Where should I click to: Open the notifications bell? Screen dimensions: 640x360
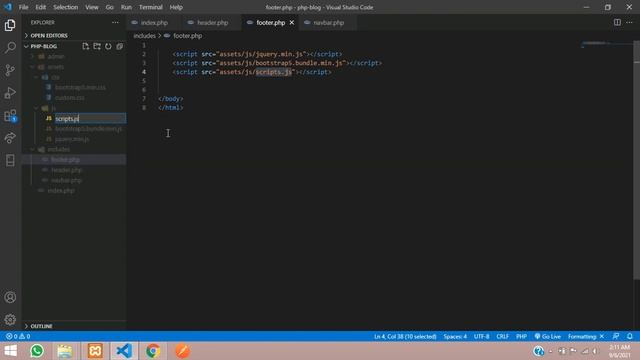click(629, 336)
